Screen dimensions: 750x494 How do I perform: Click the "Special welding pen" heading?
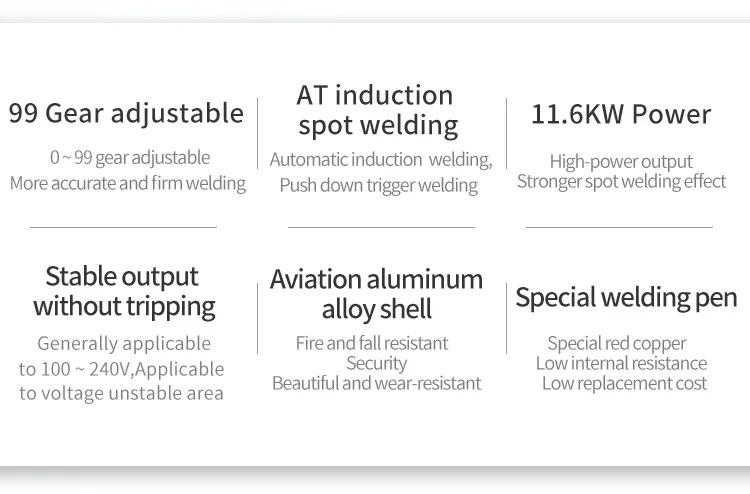coord(626,297)
